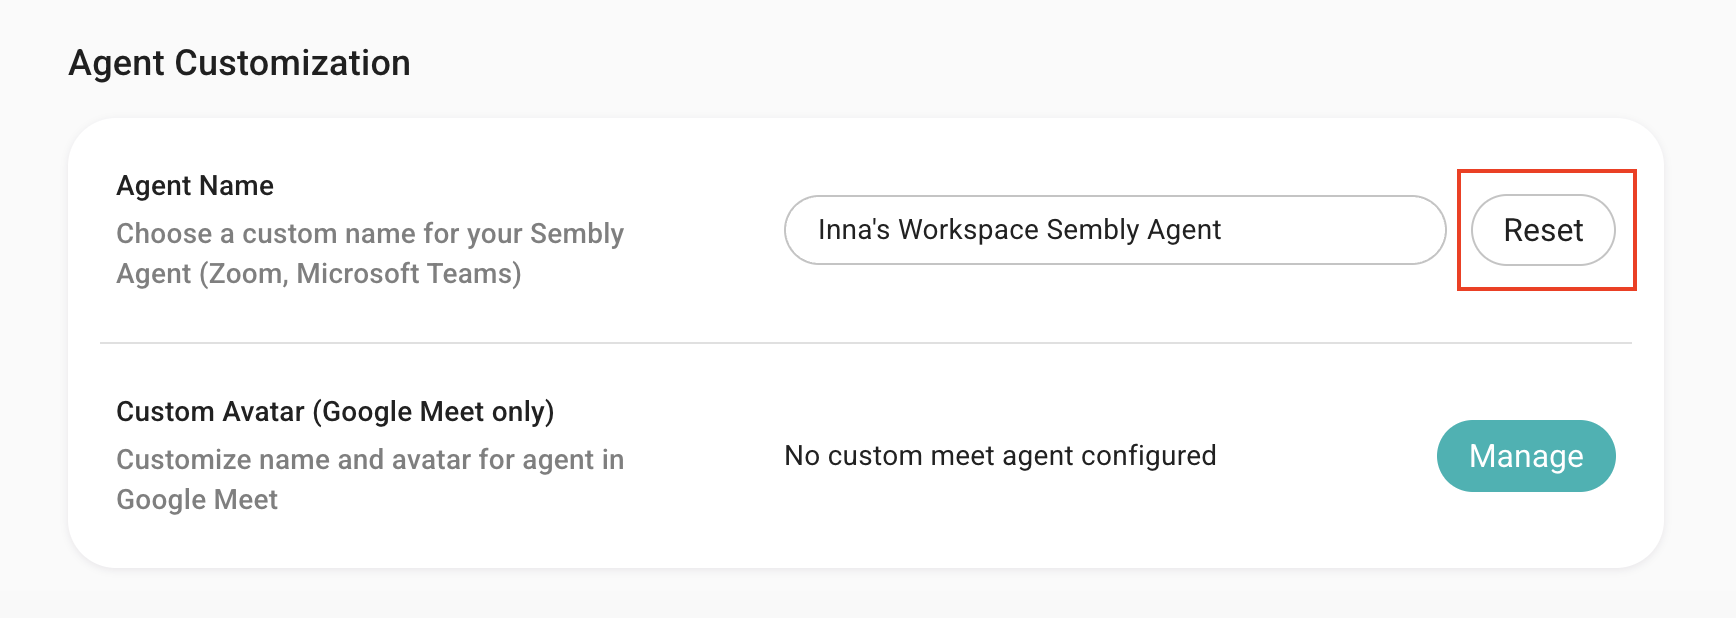
Task: Click the "(Google Meet only)" label text
Action: [434, 412]
